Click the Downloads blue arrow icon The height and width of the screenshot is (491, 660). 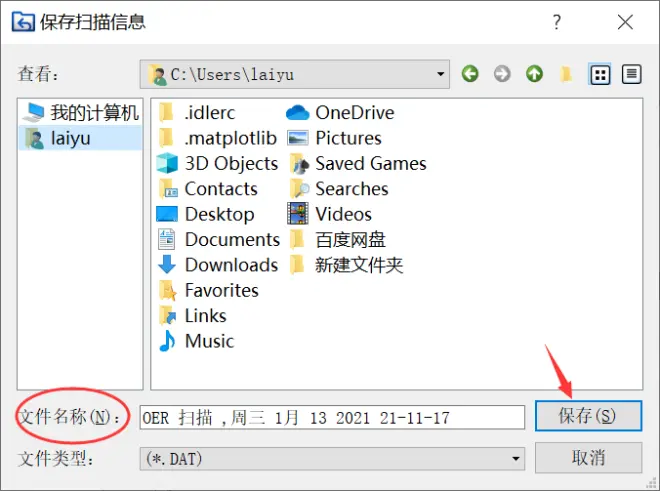[x=167, y=264]
